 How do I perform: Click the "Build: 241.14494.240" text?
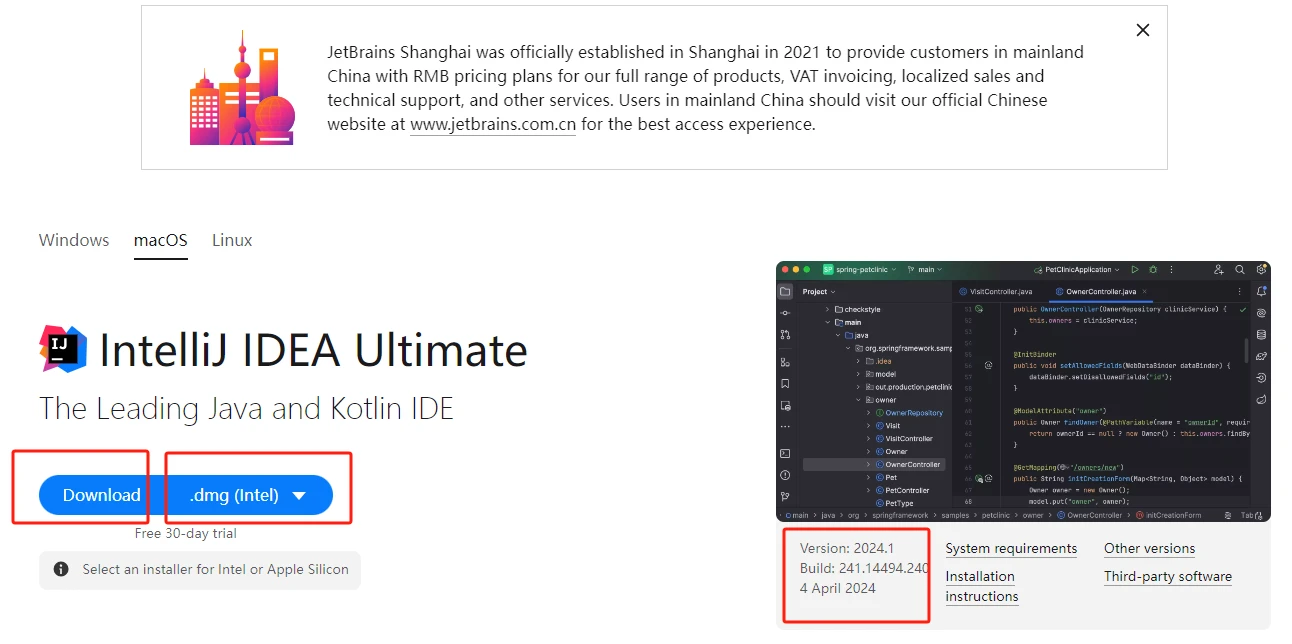864,568
